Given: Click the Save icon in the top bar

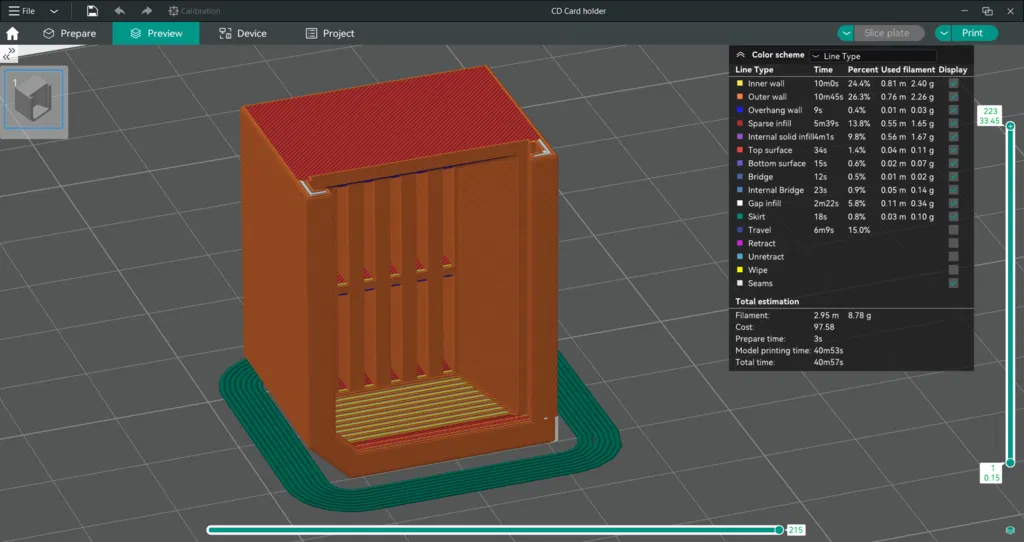Looking at the screenshot, I should pos(92,11).
